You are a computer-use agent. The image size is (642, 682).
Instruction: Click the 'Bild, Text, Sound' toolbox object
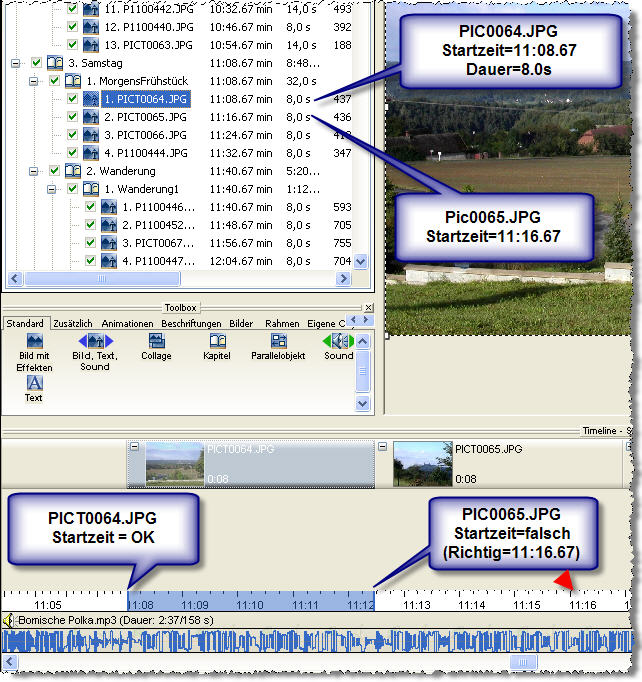pyautogui.click(x=95, y=342)
